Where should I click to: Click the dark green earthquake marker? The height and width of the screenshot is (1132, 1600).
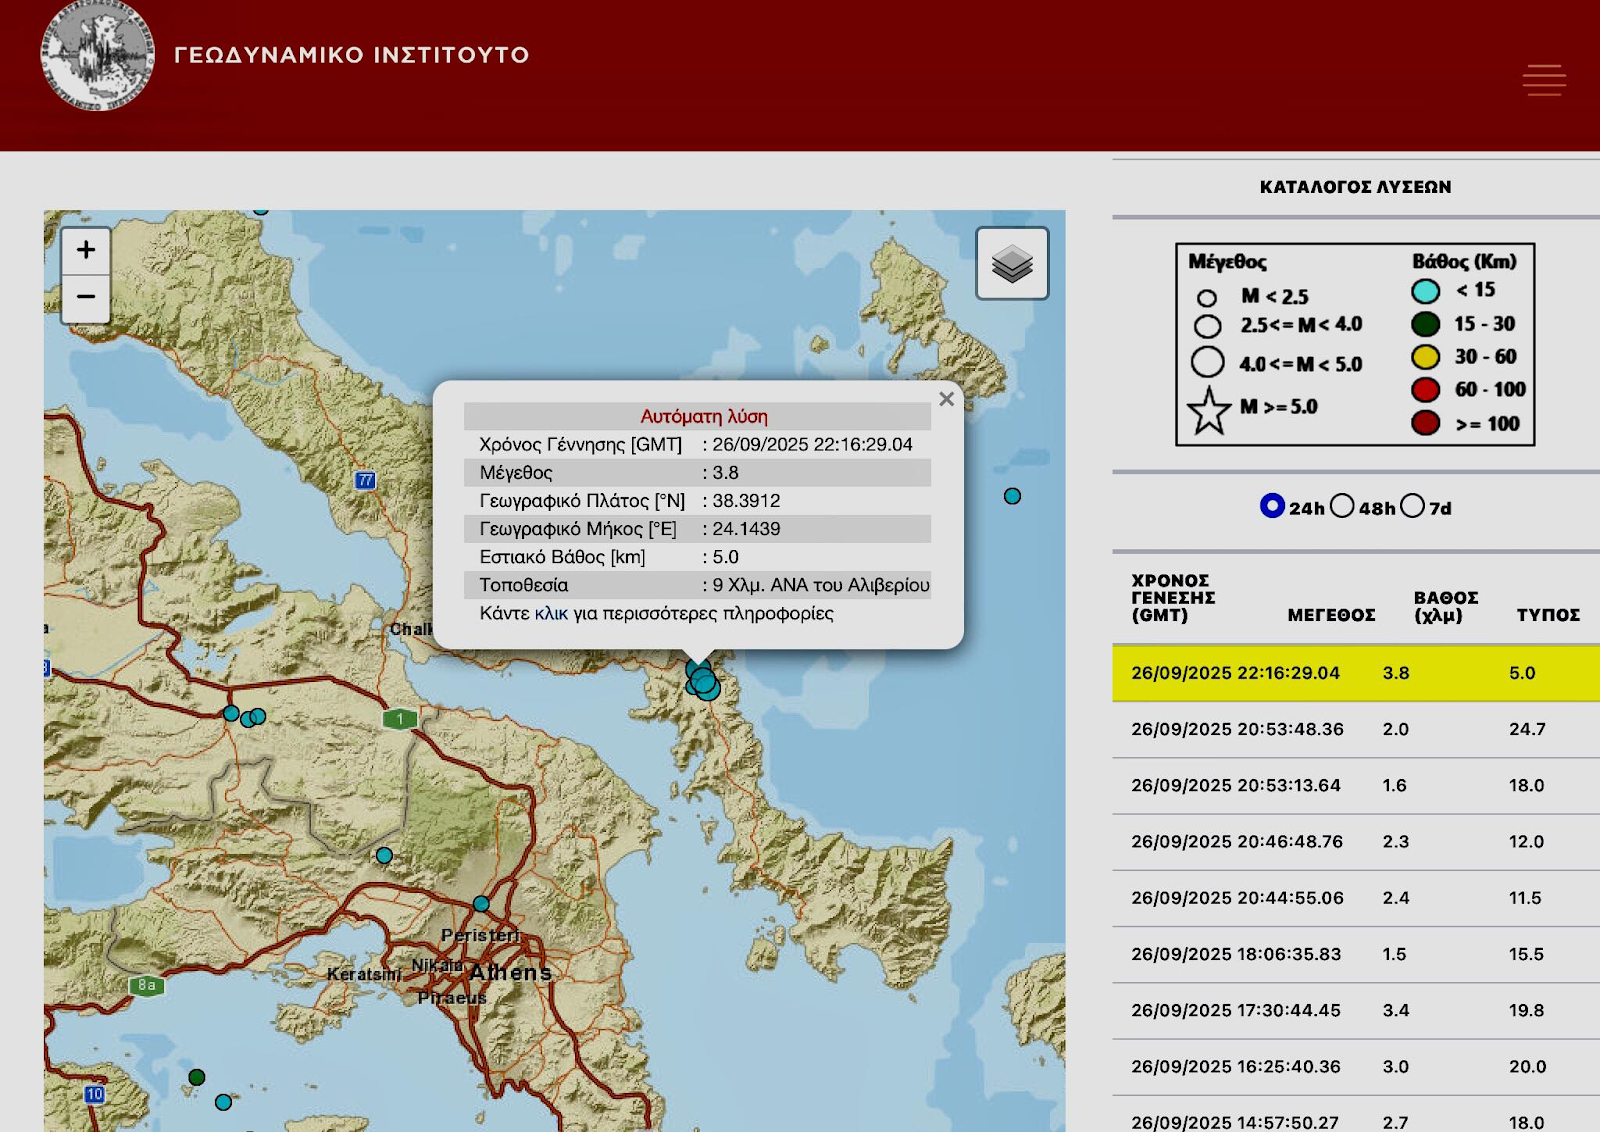(197, 1077)
